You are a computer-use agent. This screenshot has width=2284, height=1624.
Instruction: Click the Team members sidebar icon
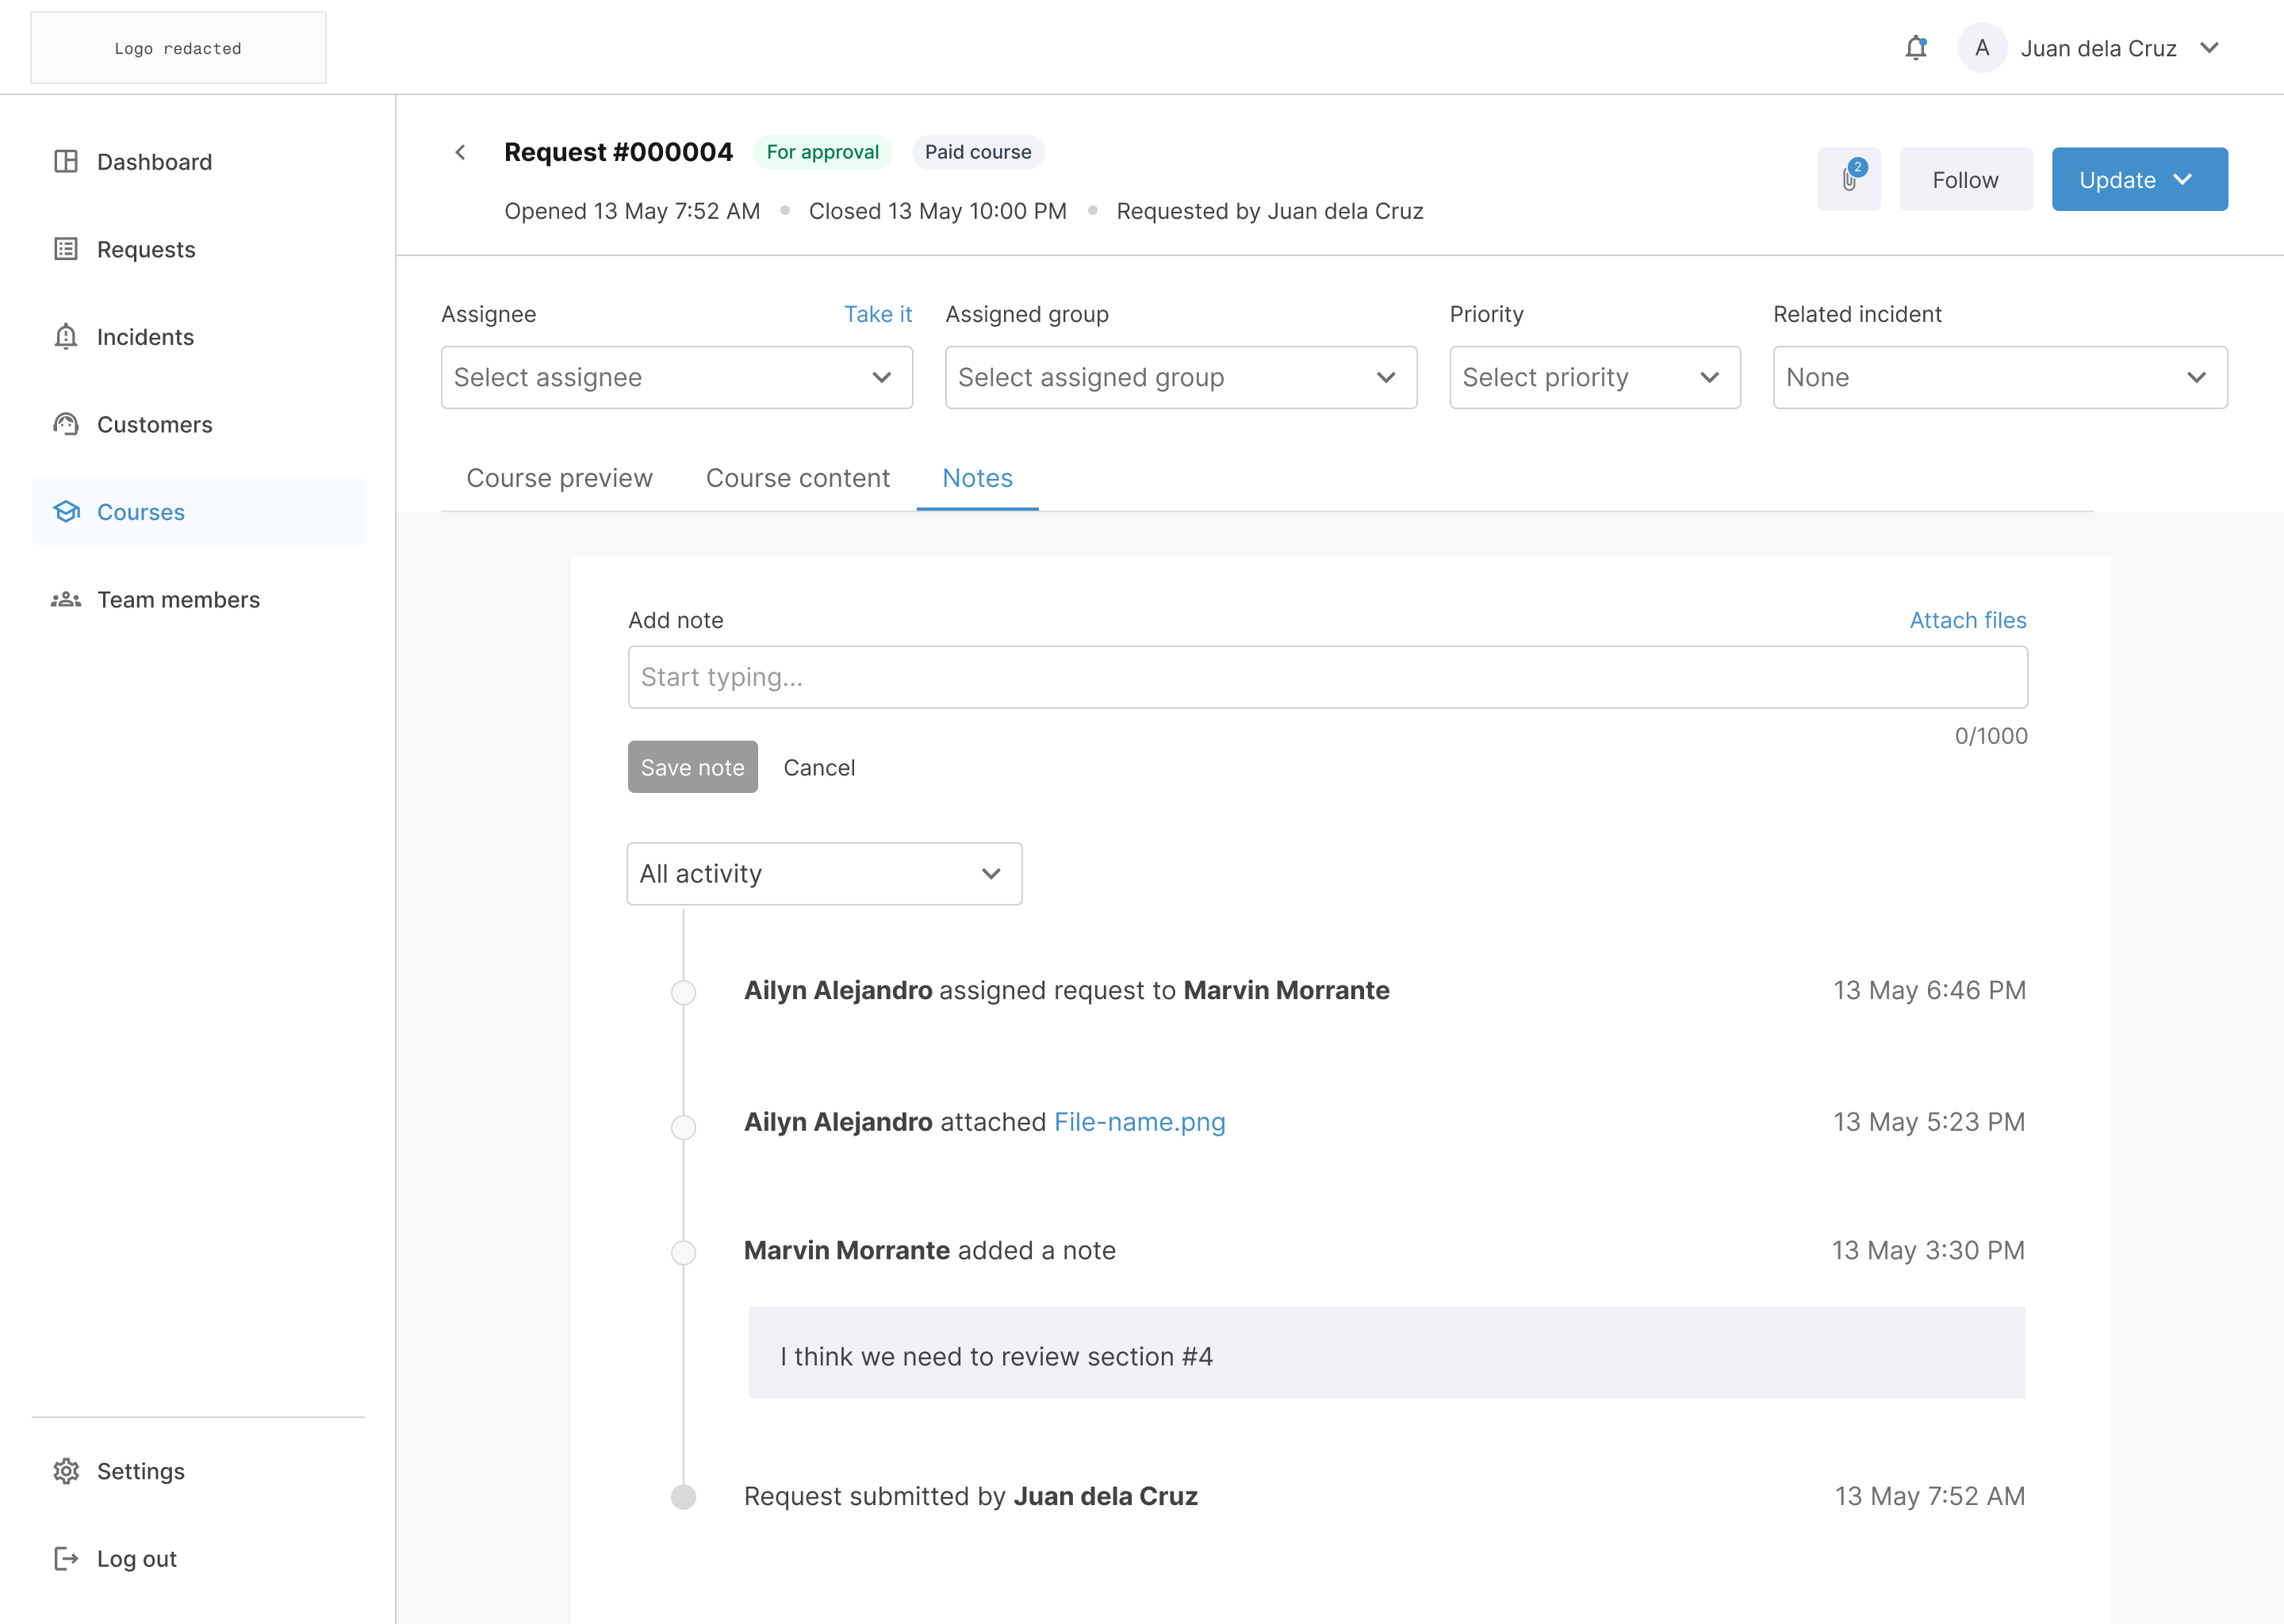coord(66,599)
